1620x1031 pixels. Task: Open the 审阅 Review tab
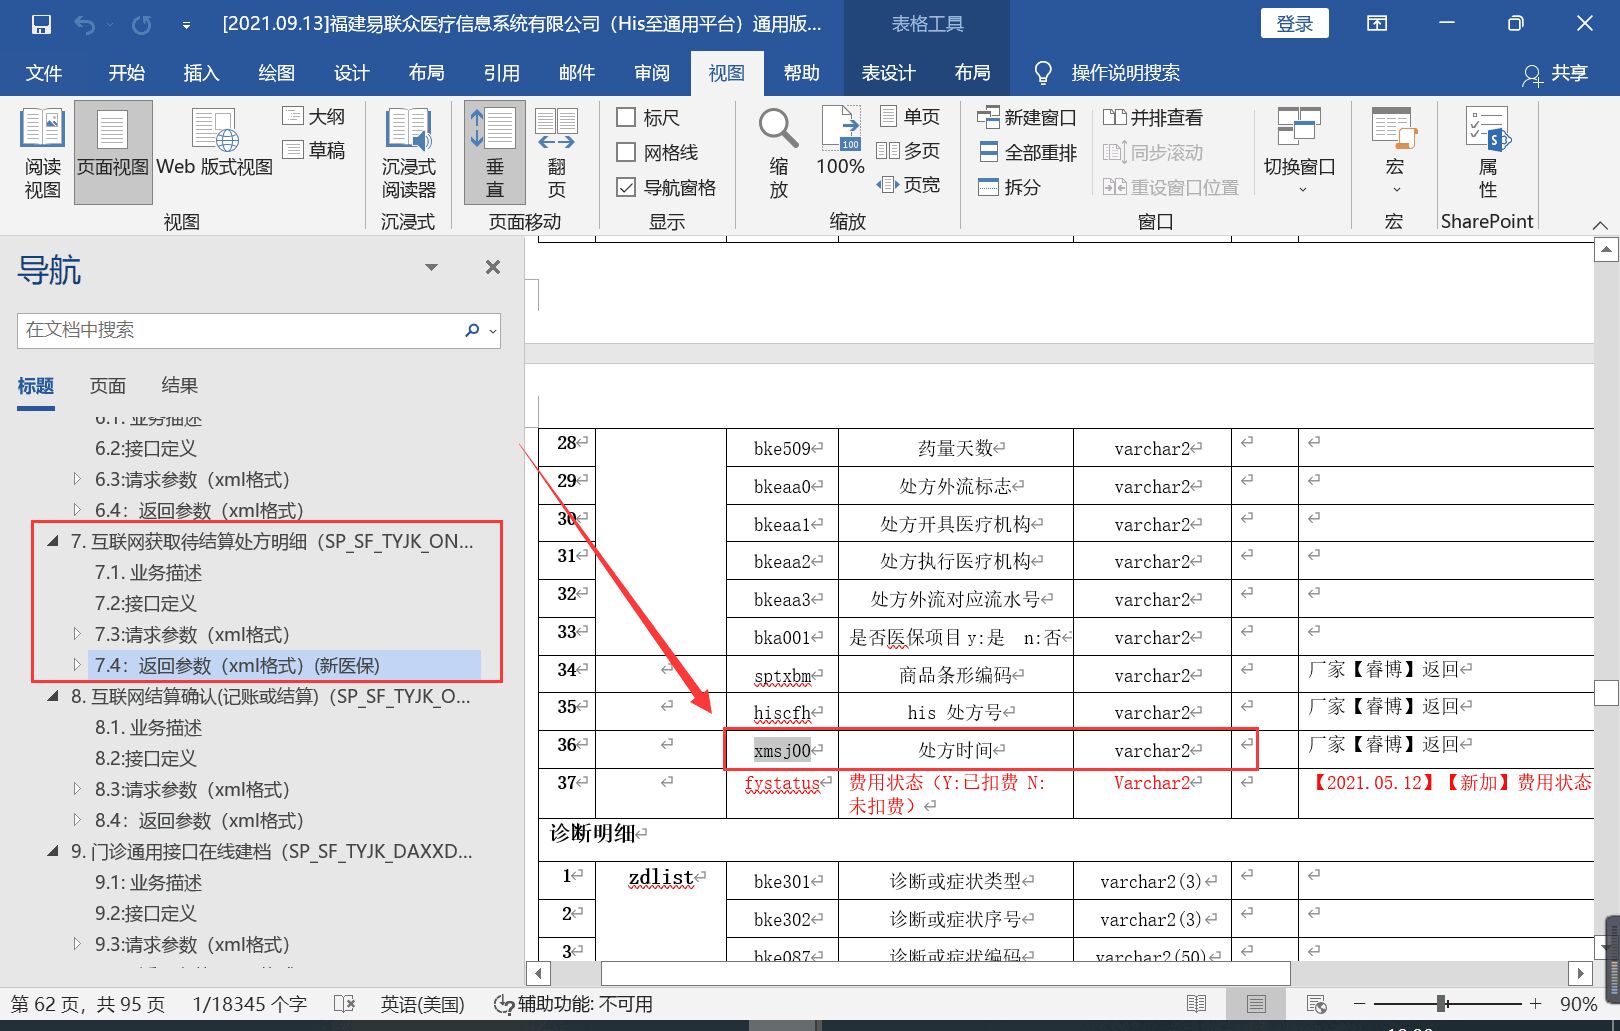652,73
